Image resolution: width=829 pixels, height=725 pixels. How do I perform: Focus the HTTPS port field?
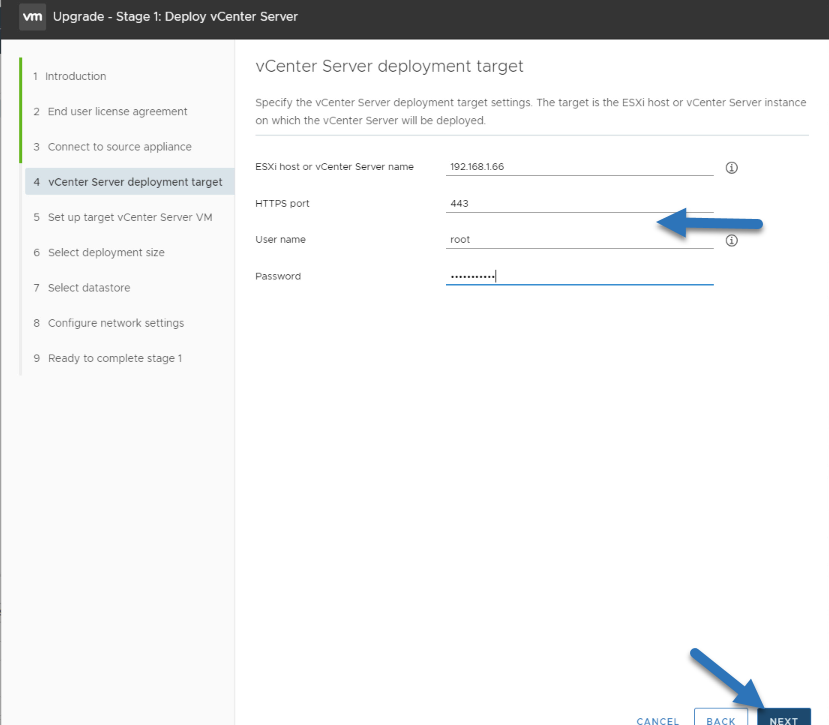coord(579,204)
